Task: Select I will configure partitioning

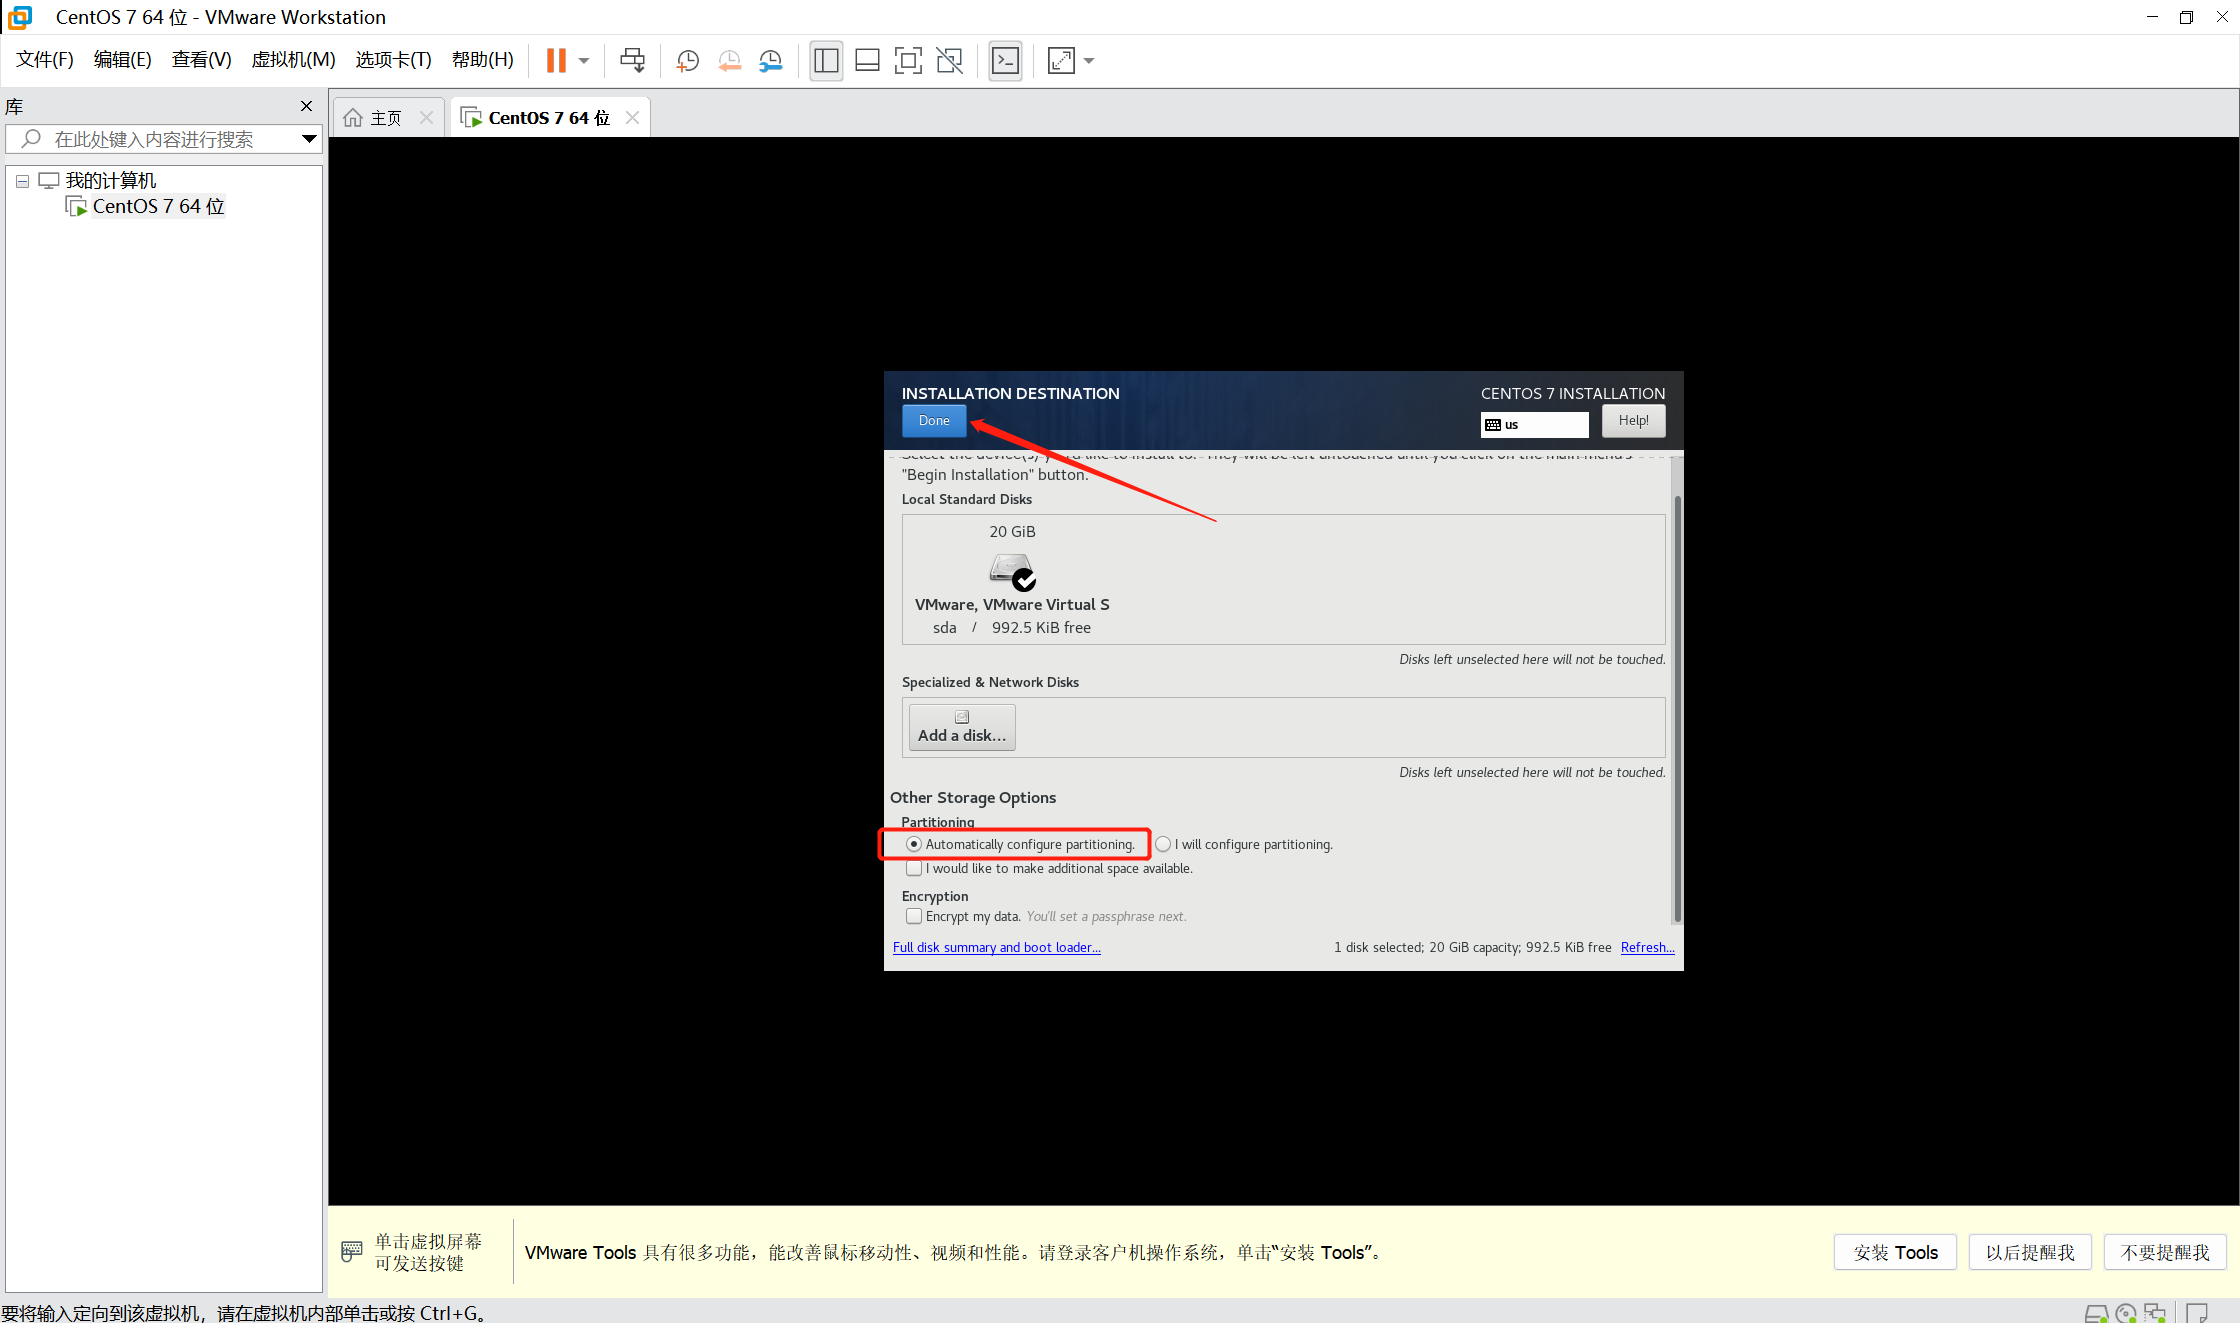Action: pyautogui.click(x=1163, y=844)
